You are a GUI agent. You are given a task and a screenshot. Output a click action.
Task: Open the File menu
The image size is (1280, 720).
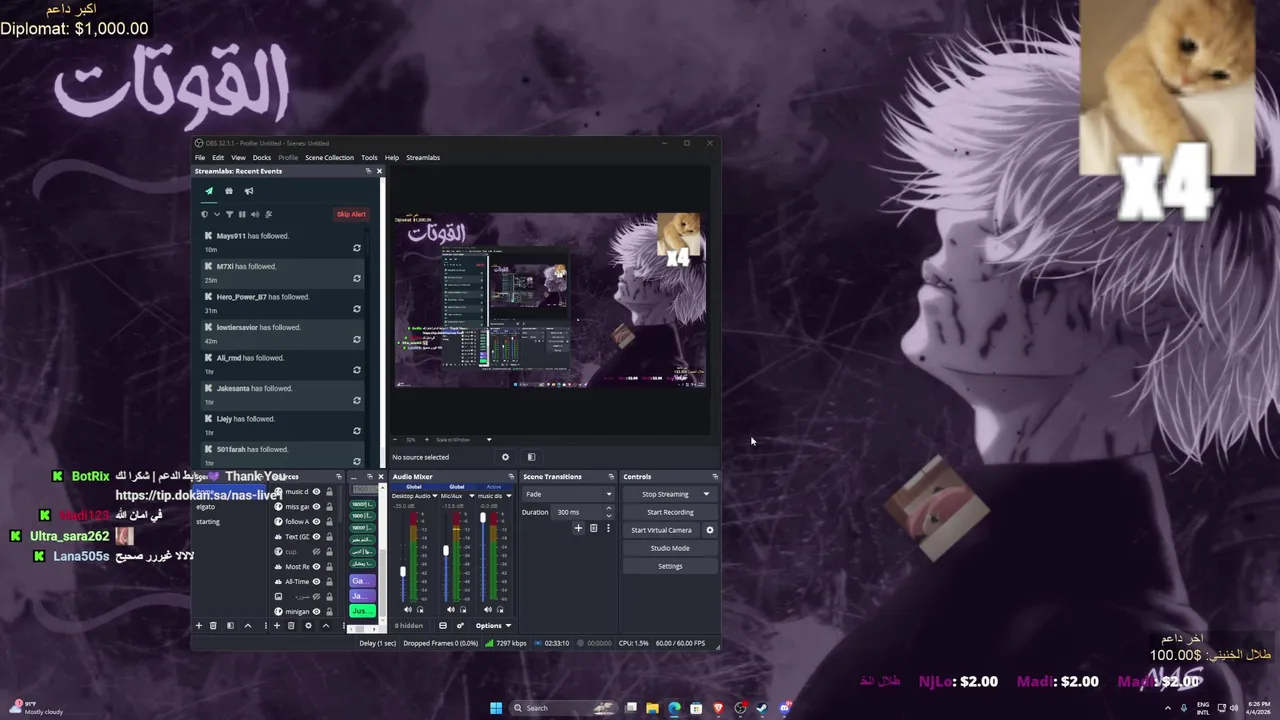pyautogui.click(x=200, y=158)
